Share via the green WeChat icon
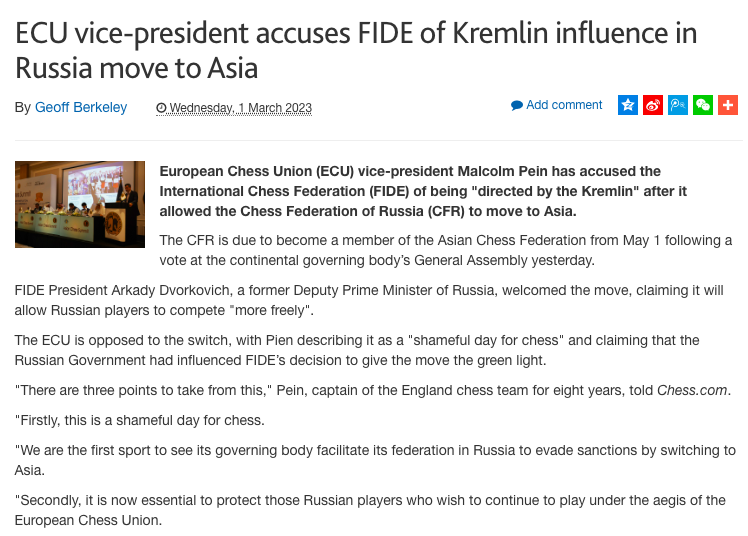 pyautogui.click(x=703, y=105)
